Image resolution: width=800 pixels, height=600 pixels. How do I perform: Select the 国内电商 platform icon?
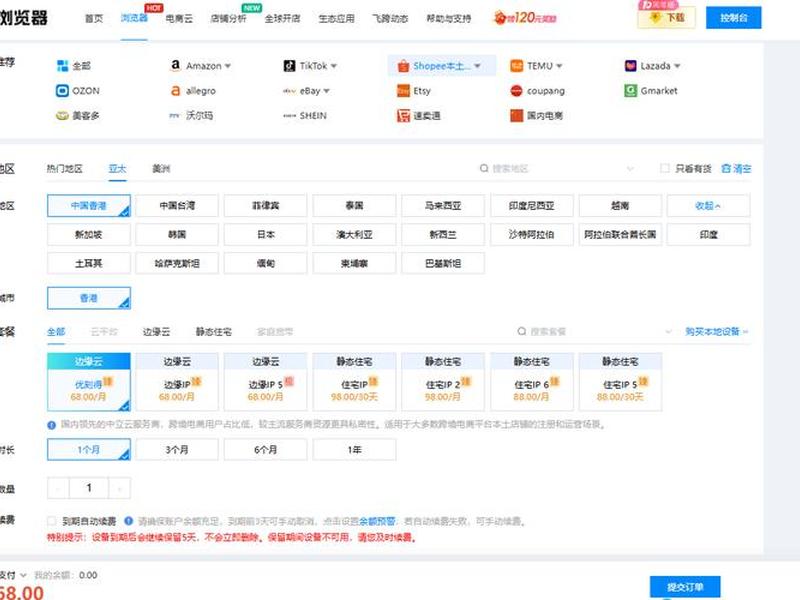(516, 116)
